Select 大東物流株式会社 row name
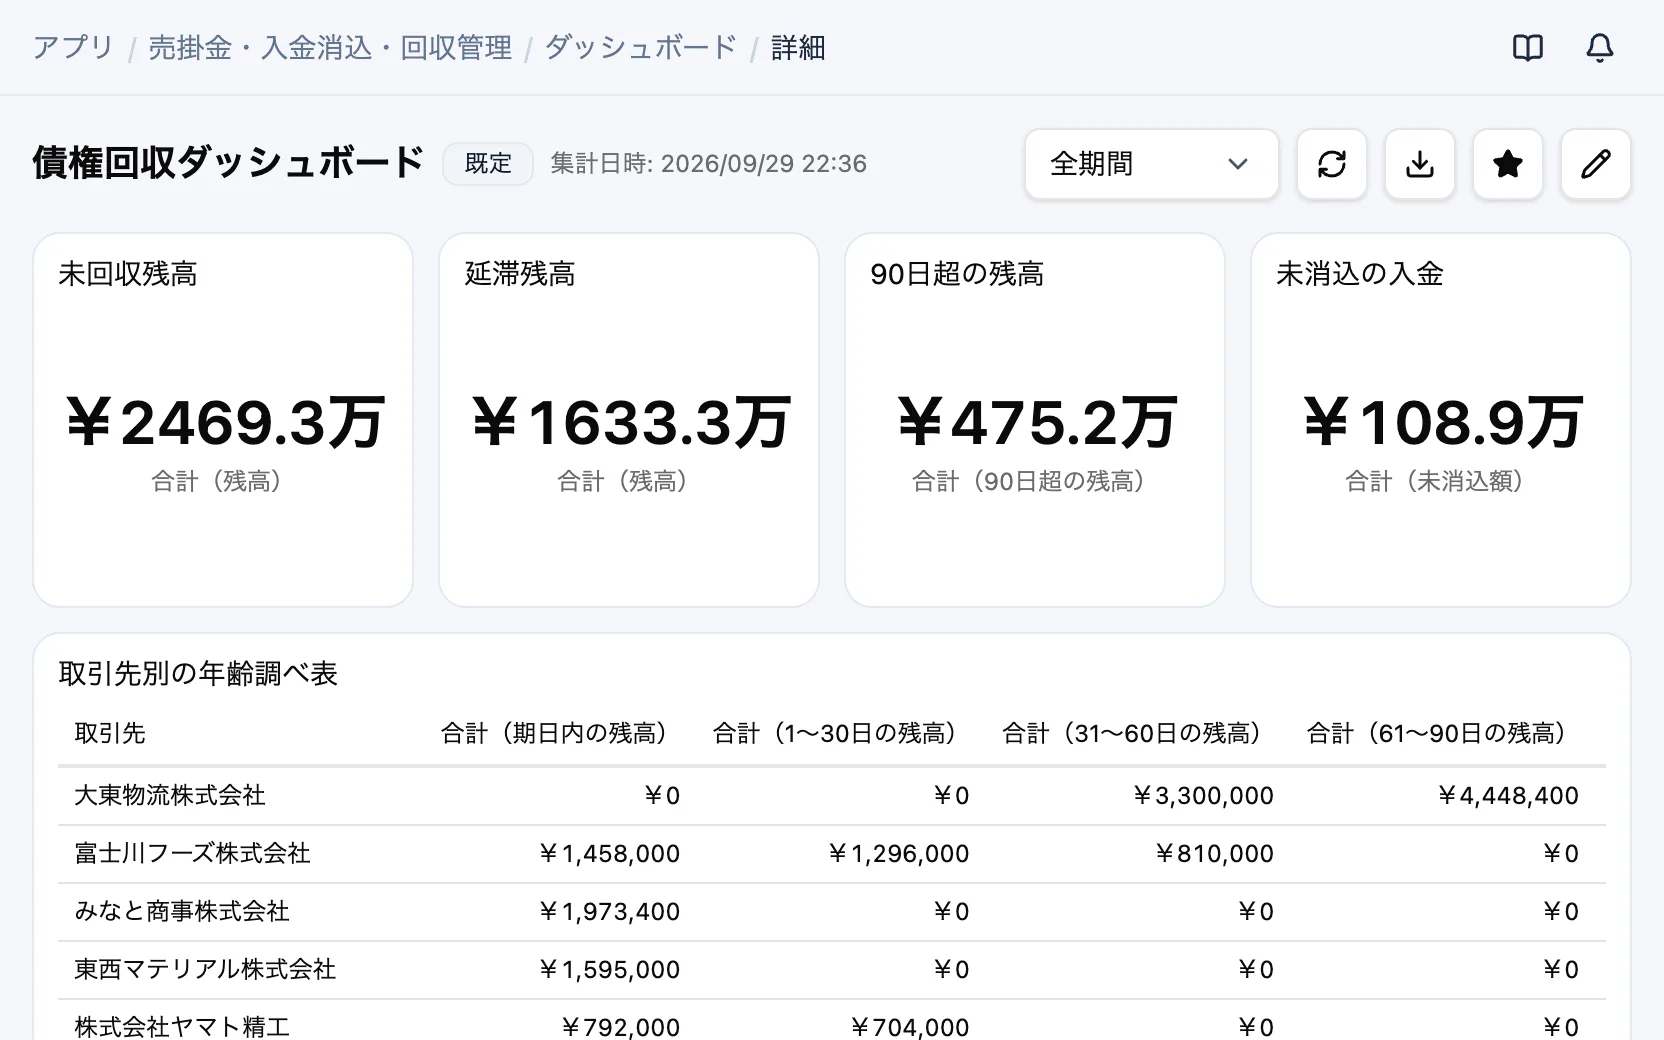This screenshot has height=1040, width=1664. tap(170, 796)
